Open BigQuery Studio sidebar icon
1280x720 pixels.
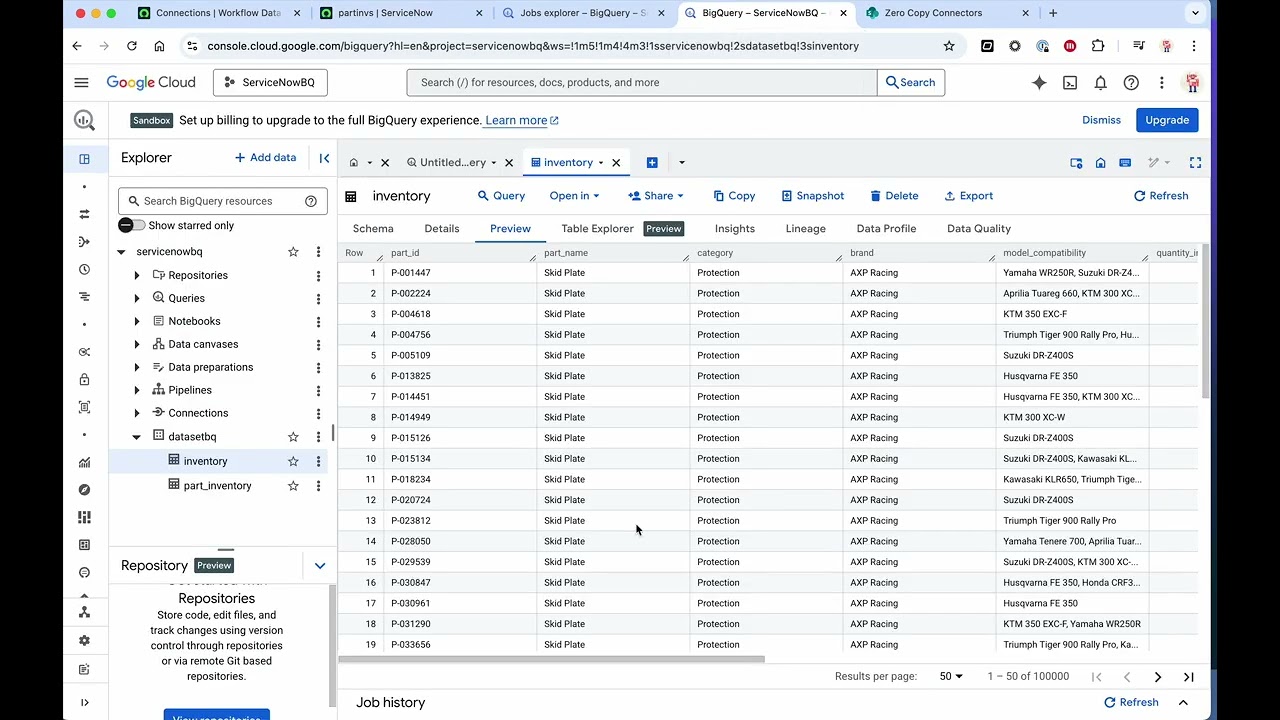click(x=84, y=159)
